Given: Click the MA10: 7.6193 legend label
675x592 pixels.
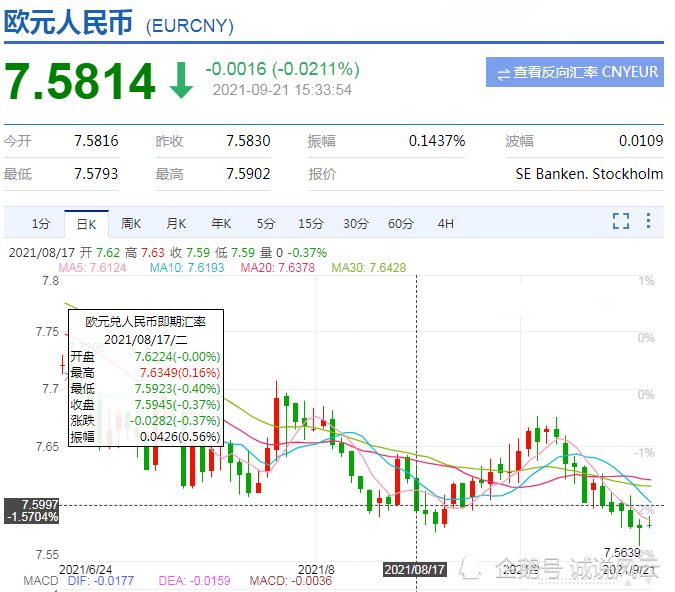Looking at the screenshot, I should point(187,268).
